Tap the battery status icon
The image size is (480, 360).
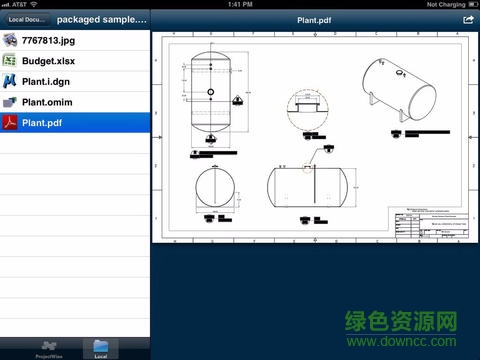pyautogui.click(x=473, y=4)
